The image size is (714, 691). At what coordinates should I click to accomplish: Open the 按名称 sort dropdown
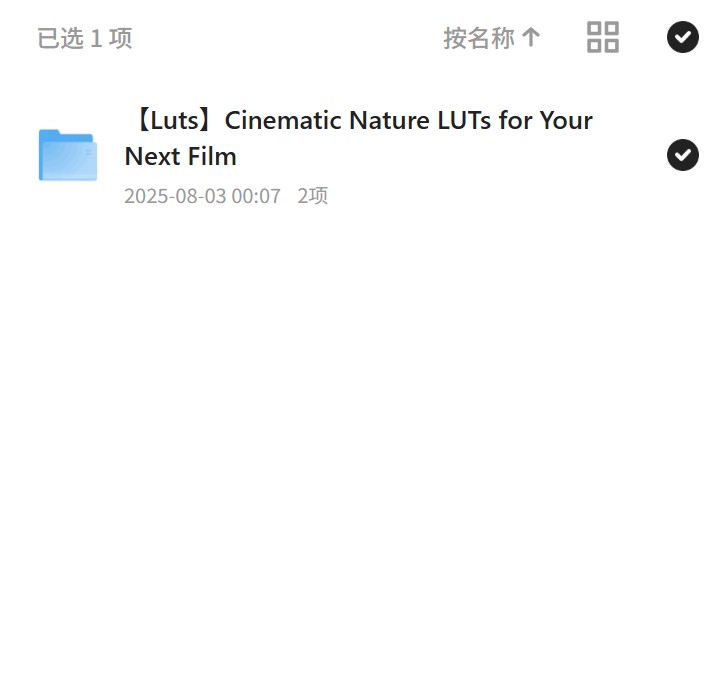click(x=492, y=37)
